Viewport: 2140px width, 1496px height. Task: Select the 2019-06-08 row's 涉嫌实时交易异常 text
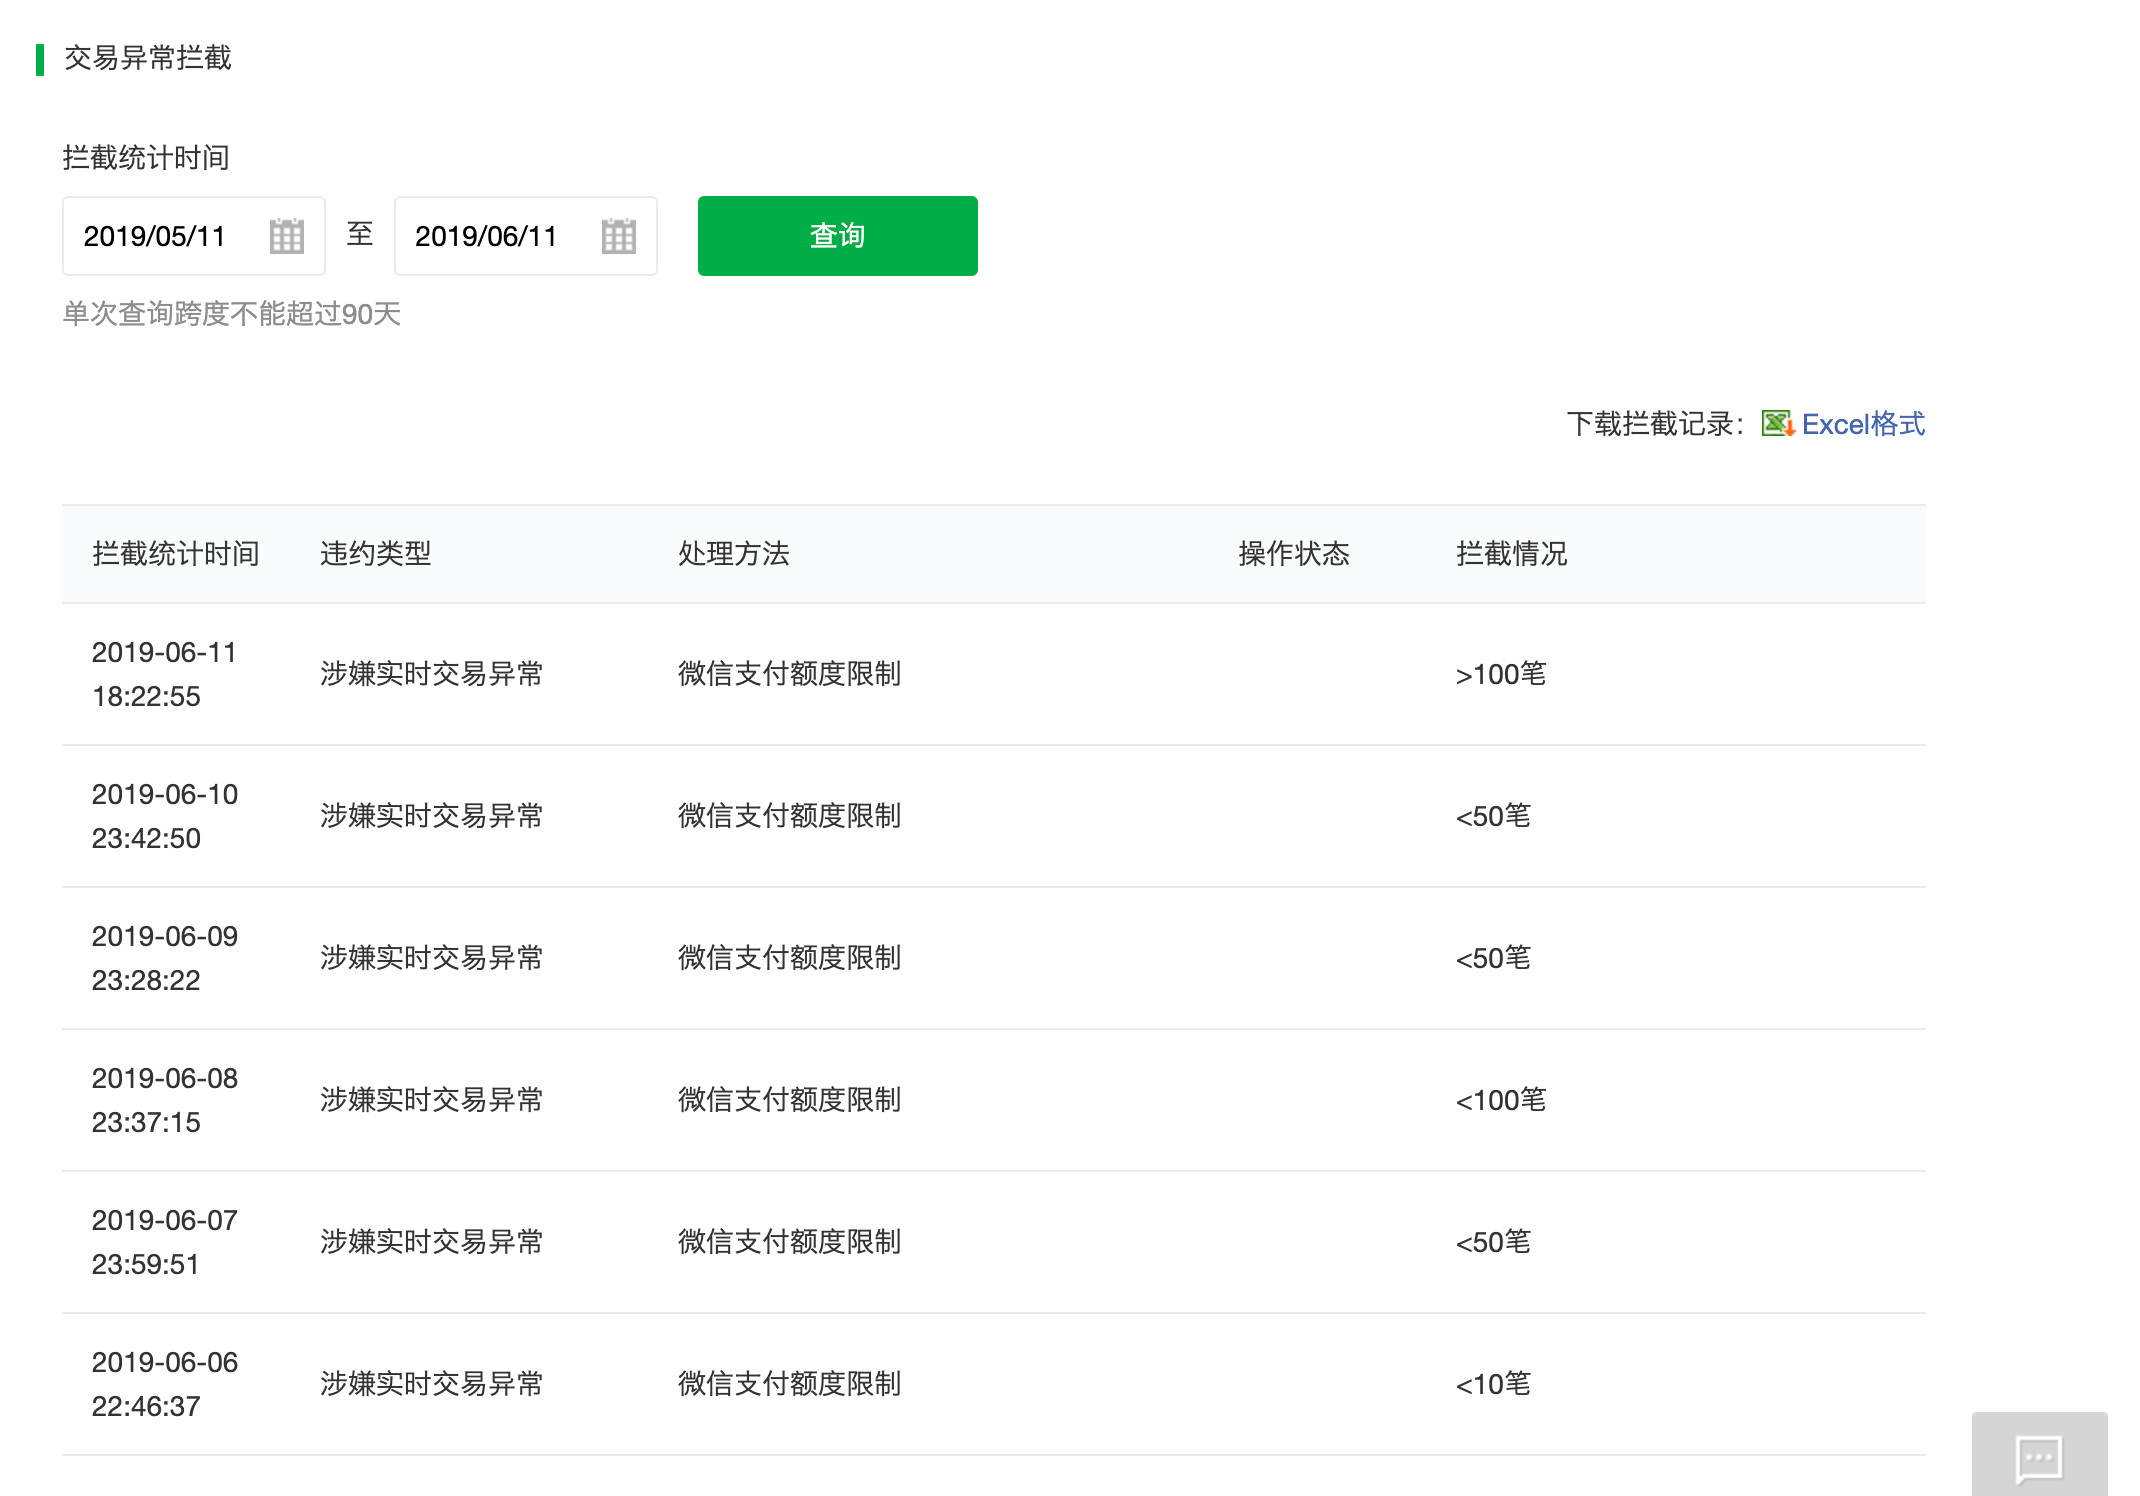[x=432, y=1100]
